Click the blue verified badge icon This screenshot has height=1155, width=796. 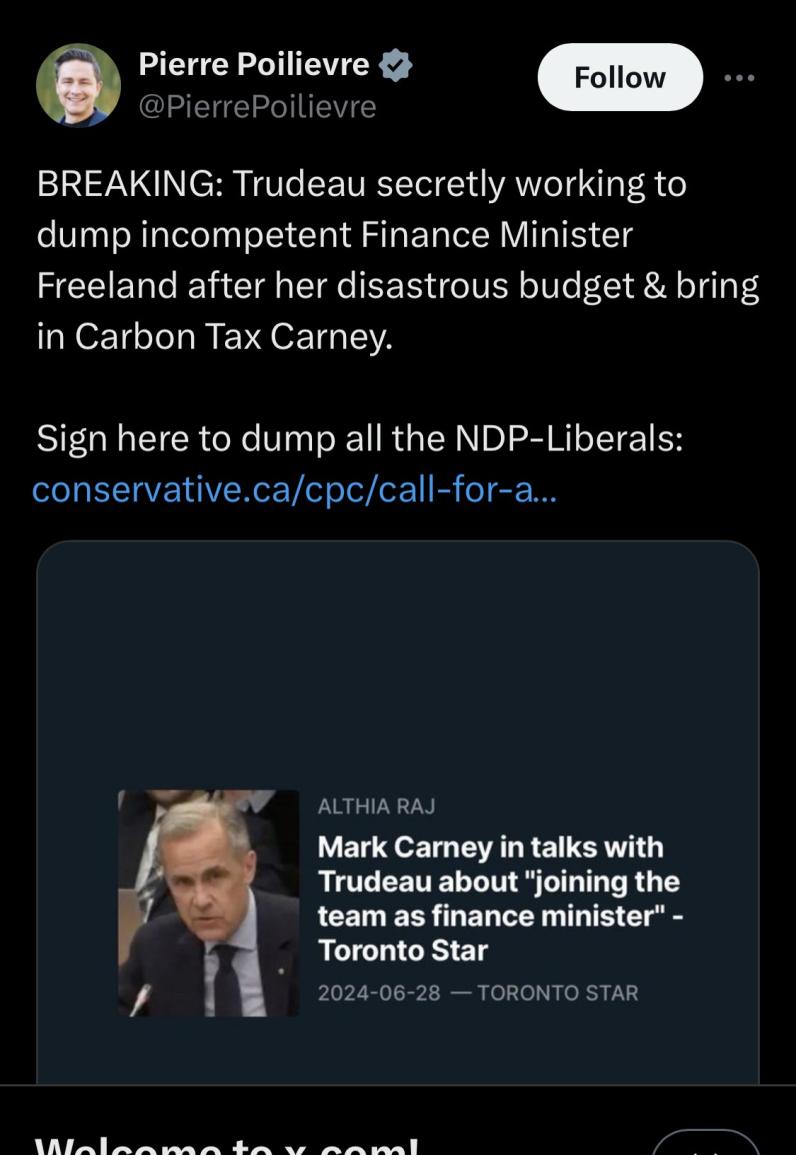[398, 66]
